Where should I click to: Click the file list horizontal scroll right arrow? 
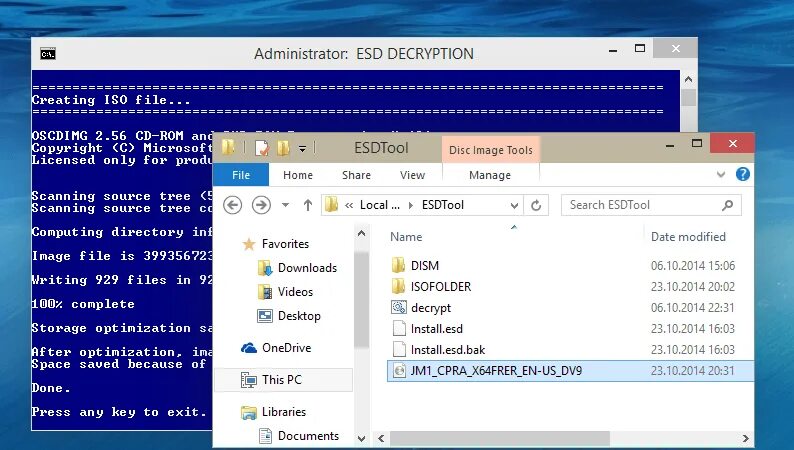click(x=746, y=438)
